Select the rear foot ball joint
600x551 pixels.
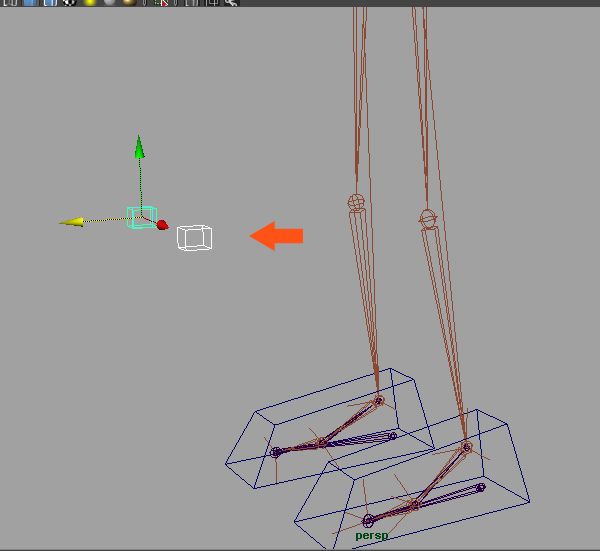coord(322,443)
